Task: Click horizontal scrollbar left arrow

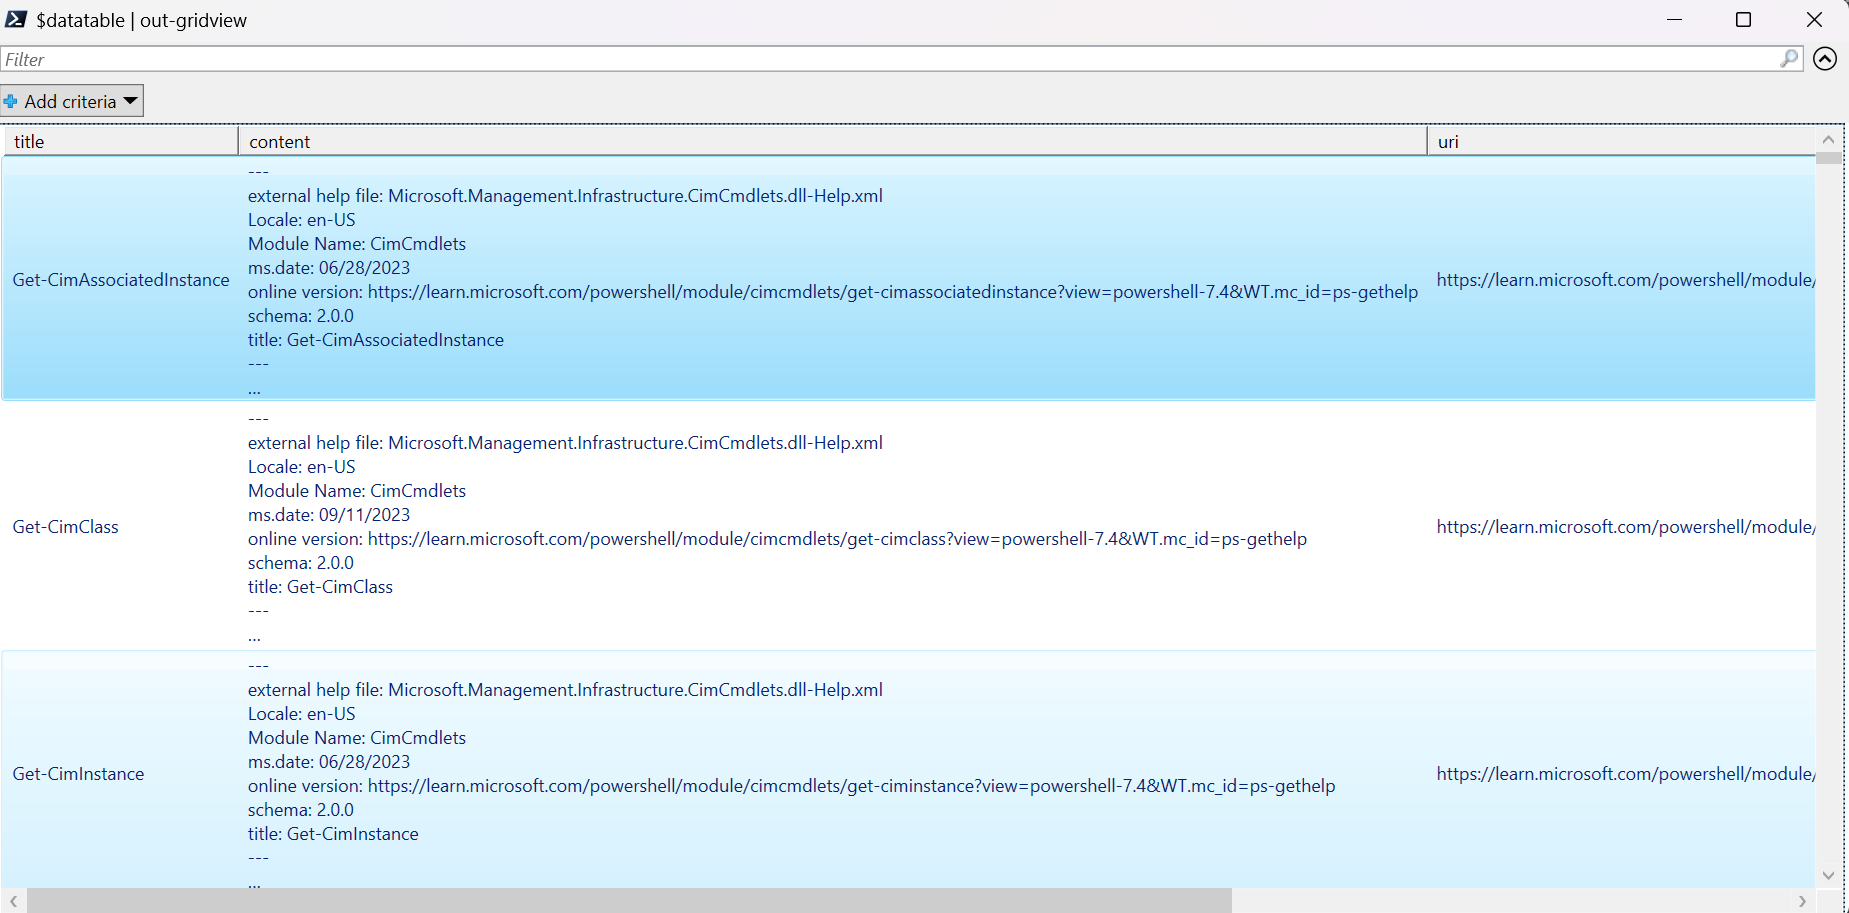Action: click(13, 901)
